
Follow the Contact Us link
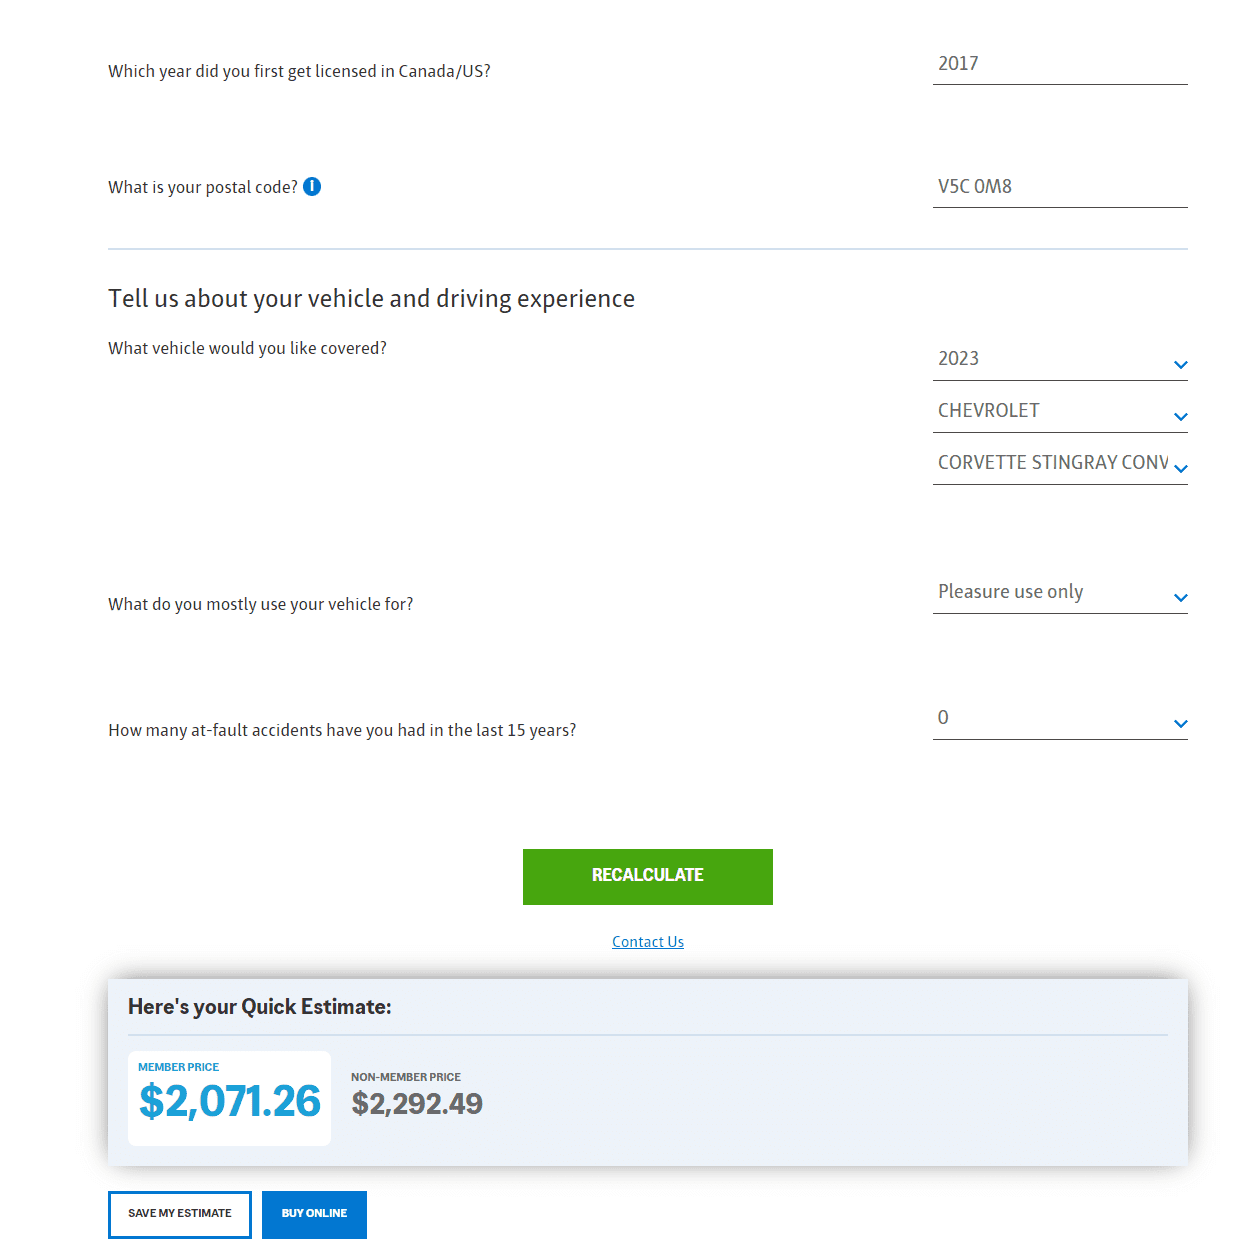click(648, 942)
